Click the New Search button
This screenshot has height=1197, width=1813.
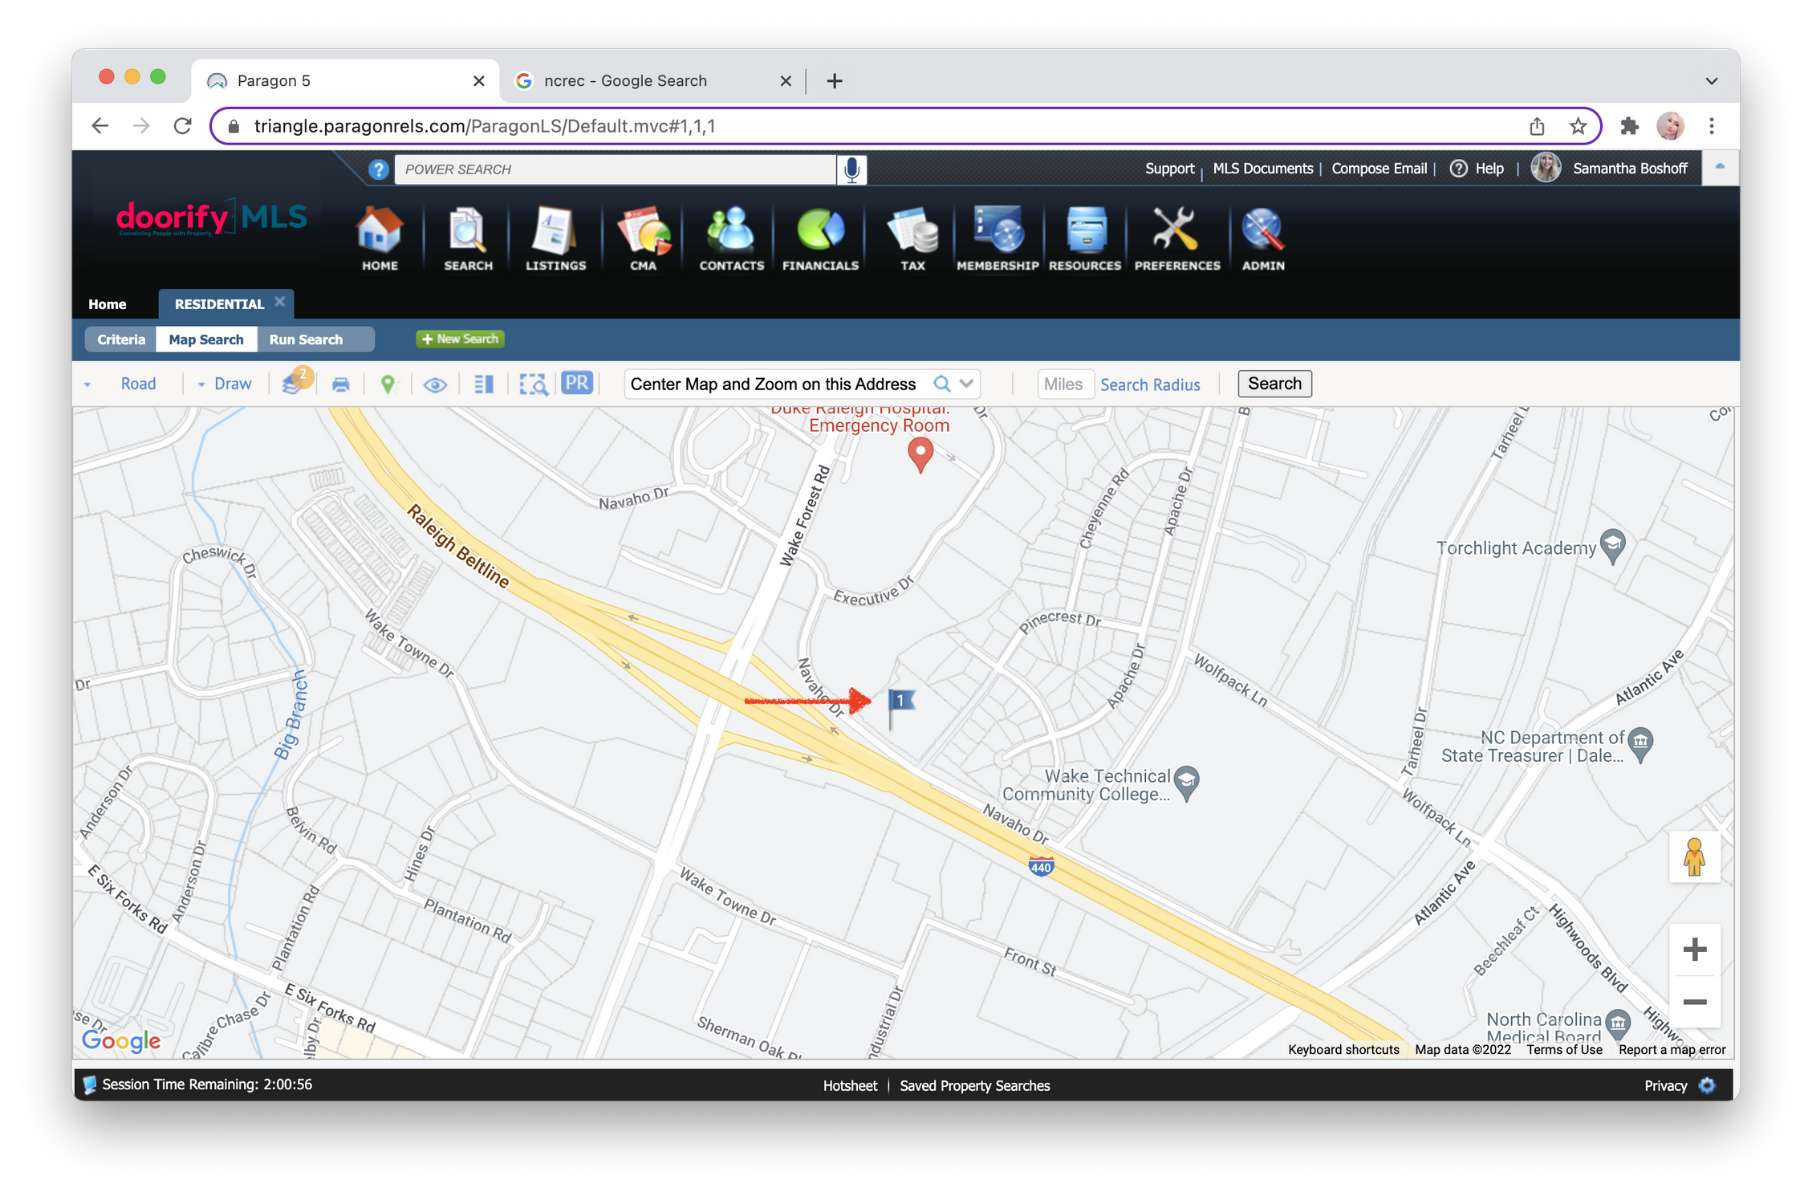pyautogui.click(x=460, y=339)
